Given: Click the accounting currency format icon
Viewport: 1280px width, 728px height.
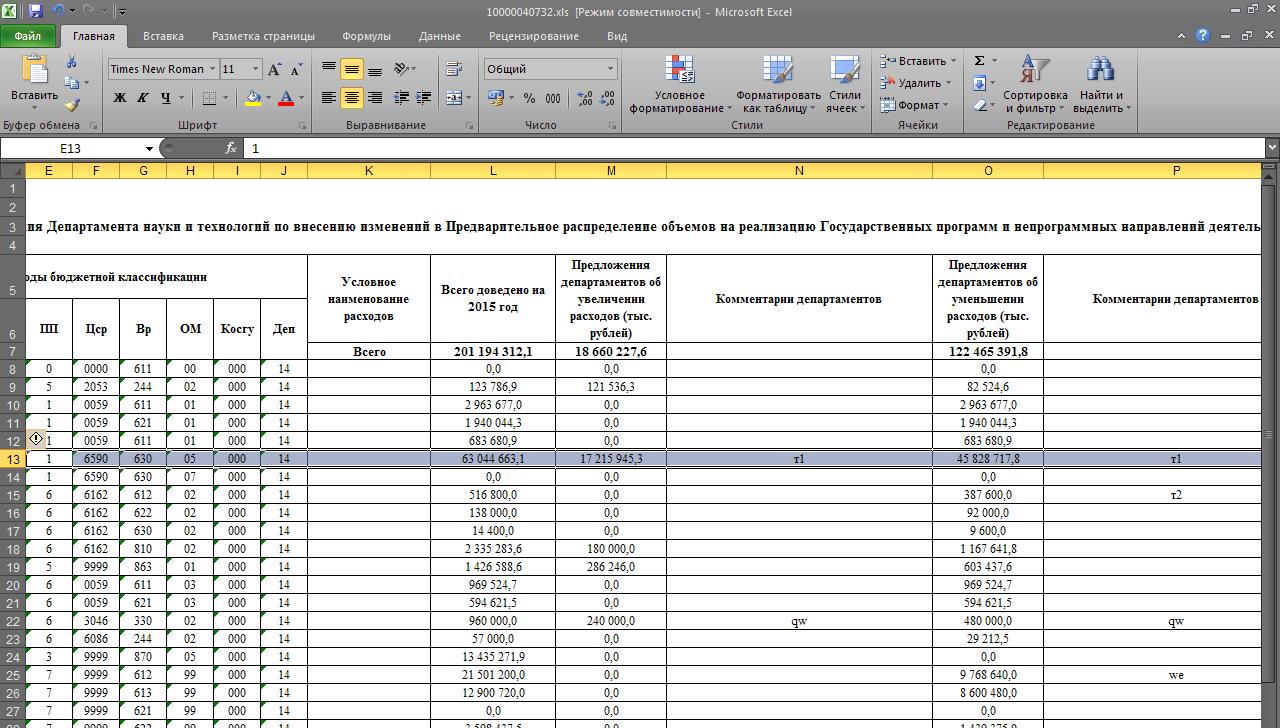Looking at the screenshot, I should [496, 97].
